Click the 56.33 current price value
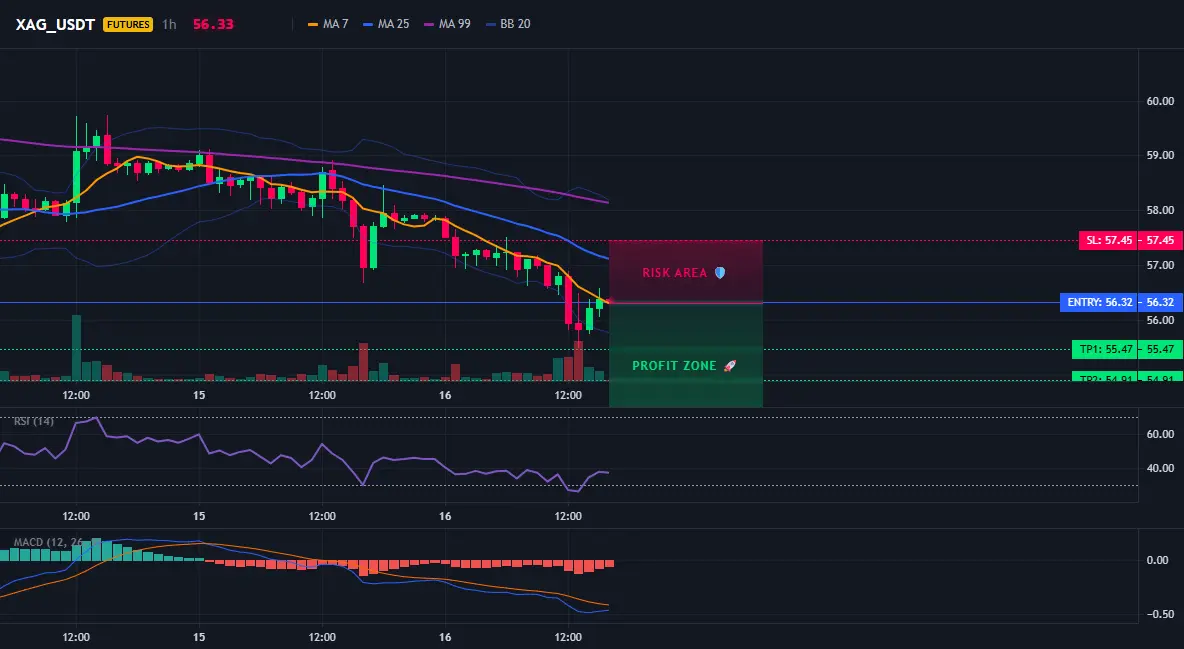The width and height of the screenshot is (1184, 649). click(213, 24)
